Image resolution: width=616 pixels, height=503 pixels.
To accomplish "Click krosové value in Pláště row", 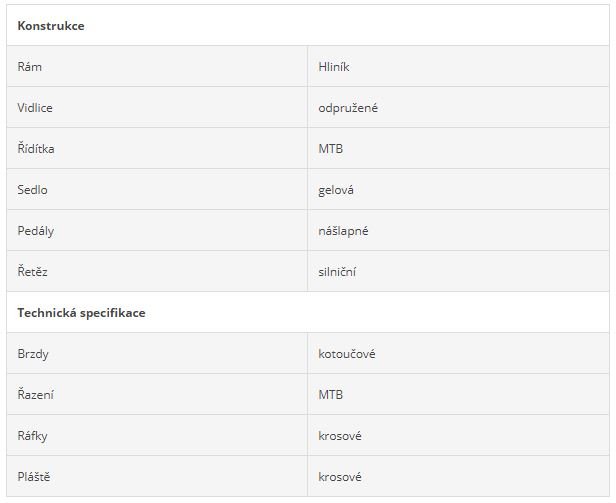I will coord(340,477).
